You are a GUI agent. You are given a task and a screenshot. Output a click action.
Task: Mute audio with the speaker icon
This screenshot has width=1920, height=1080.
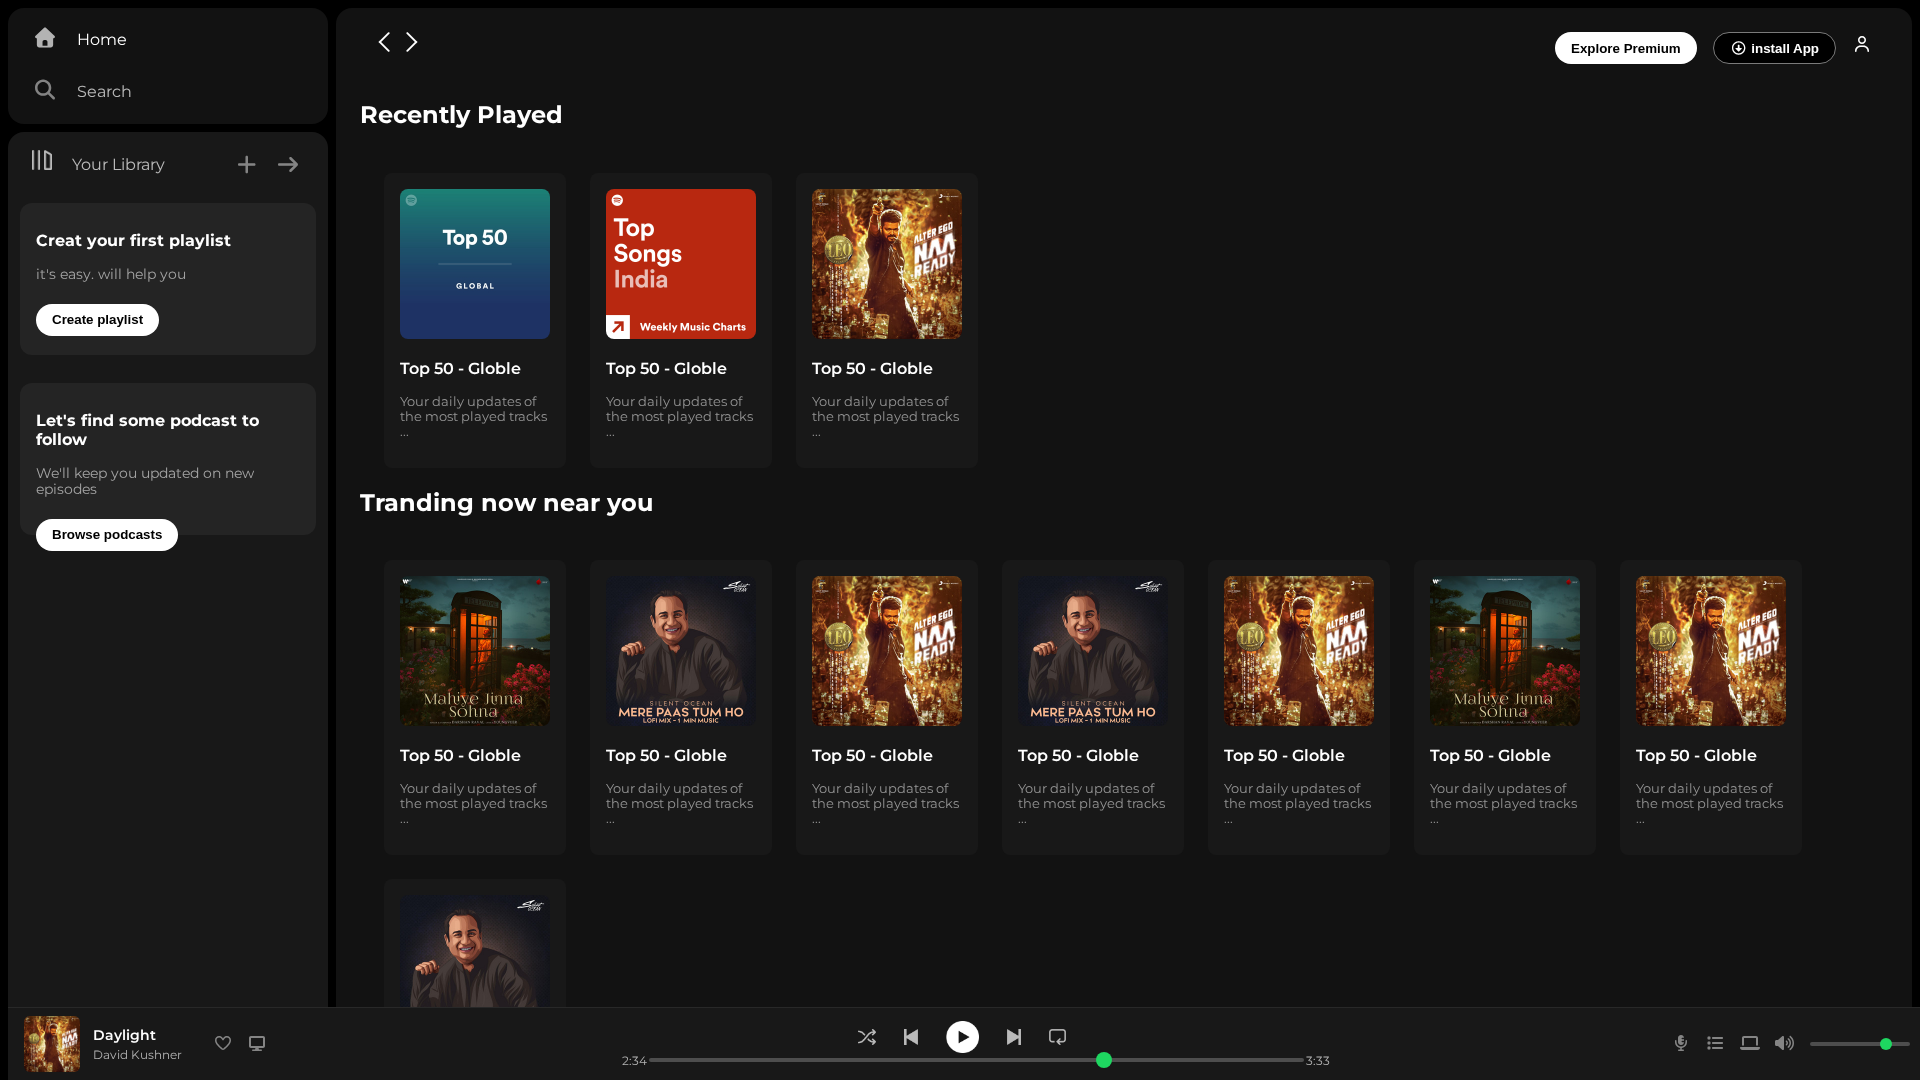point(1784,1043)
